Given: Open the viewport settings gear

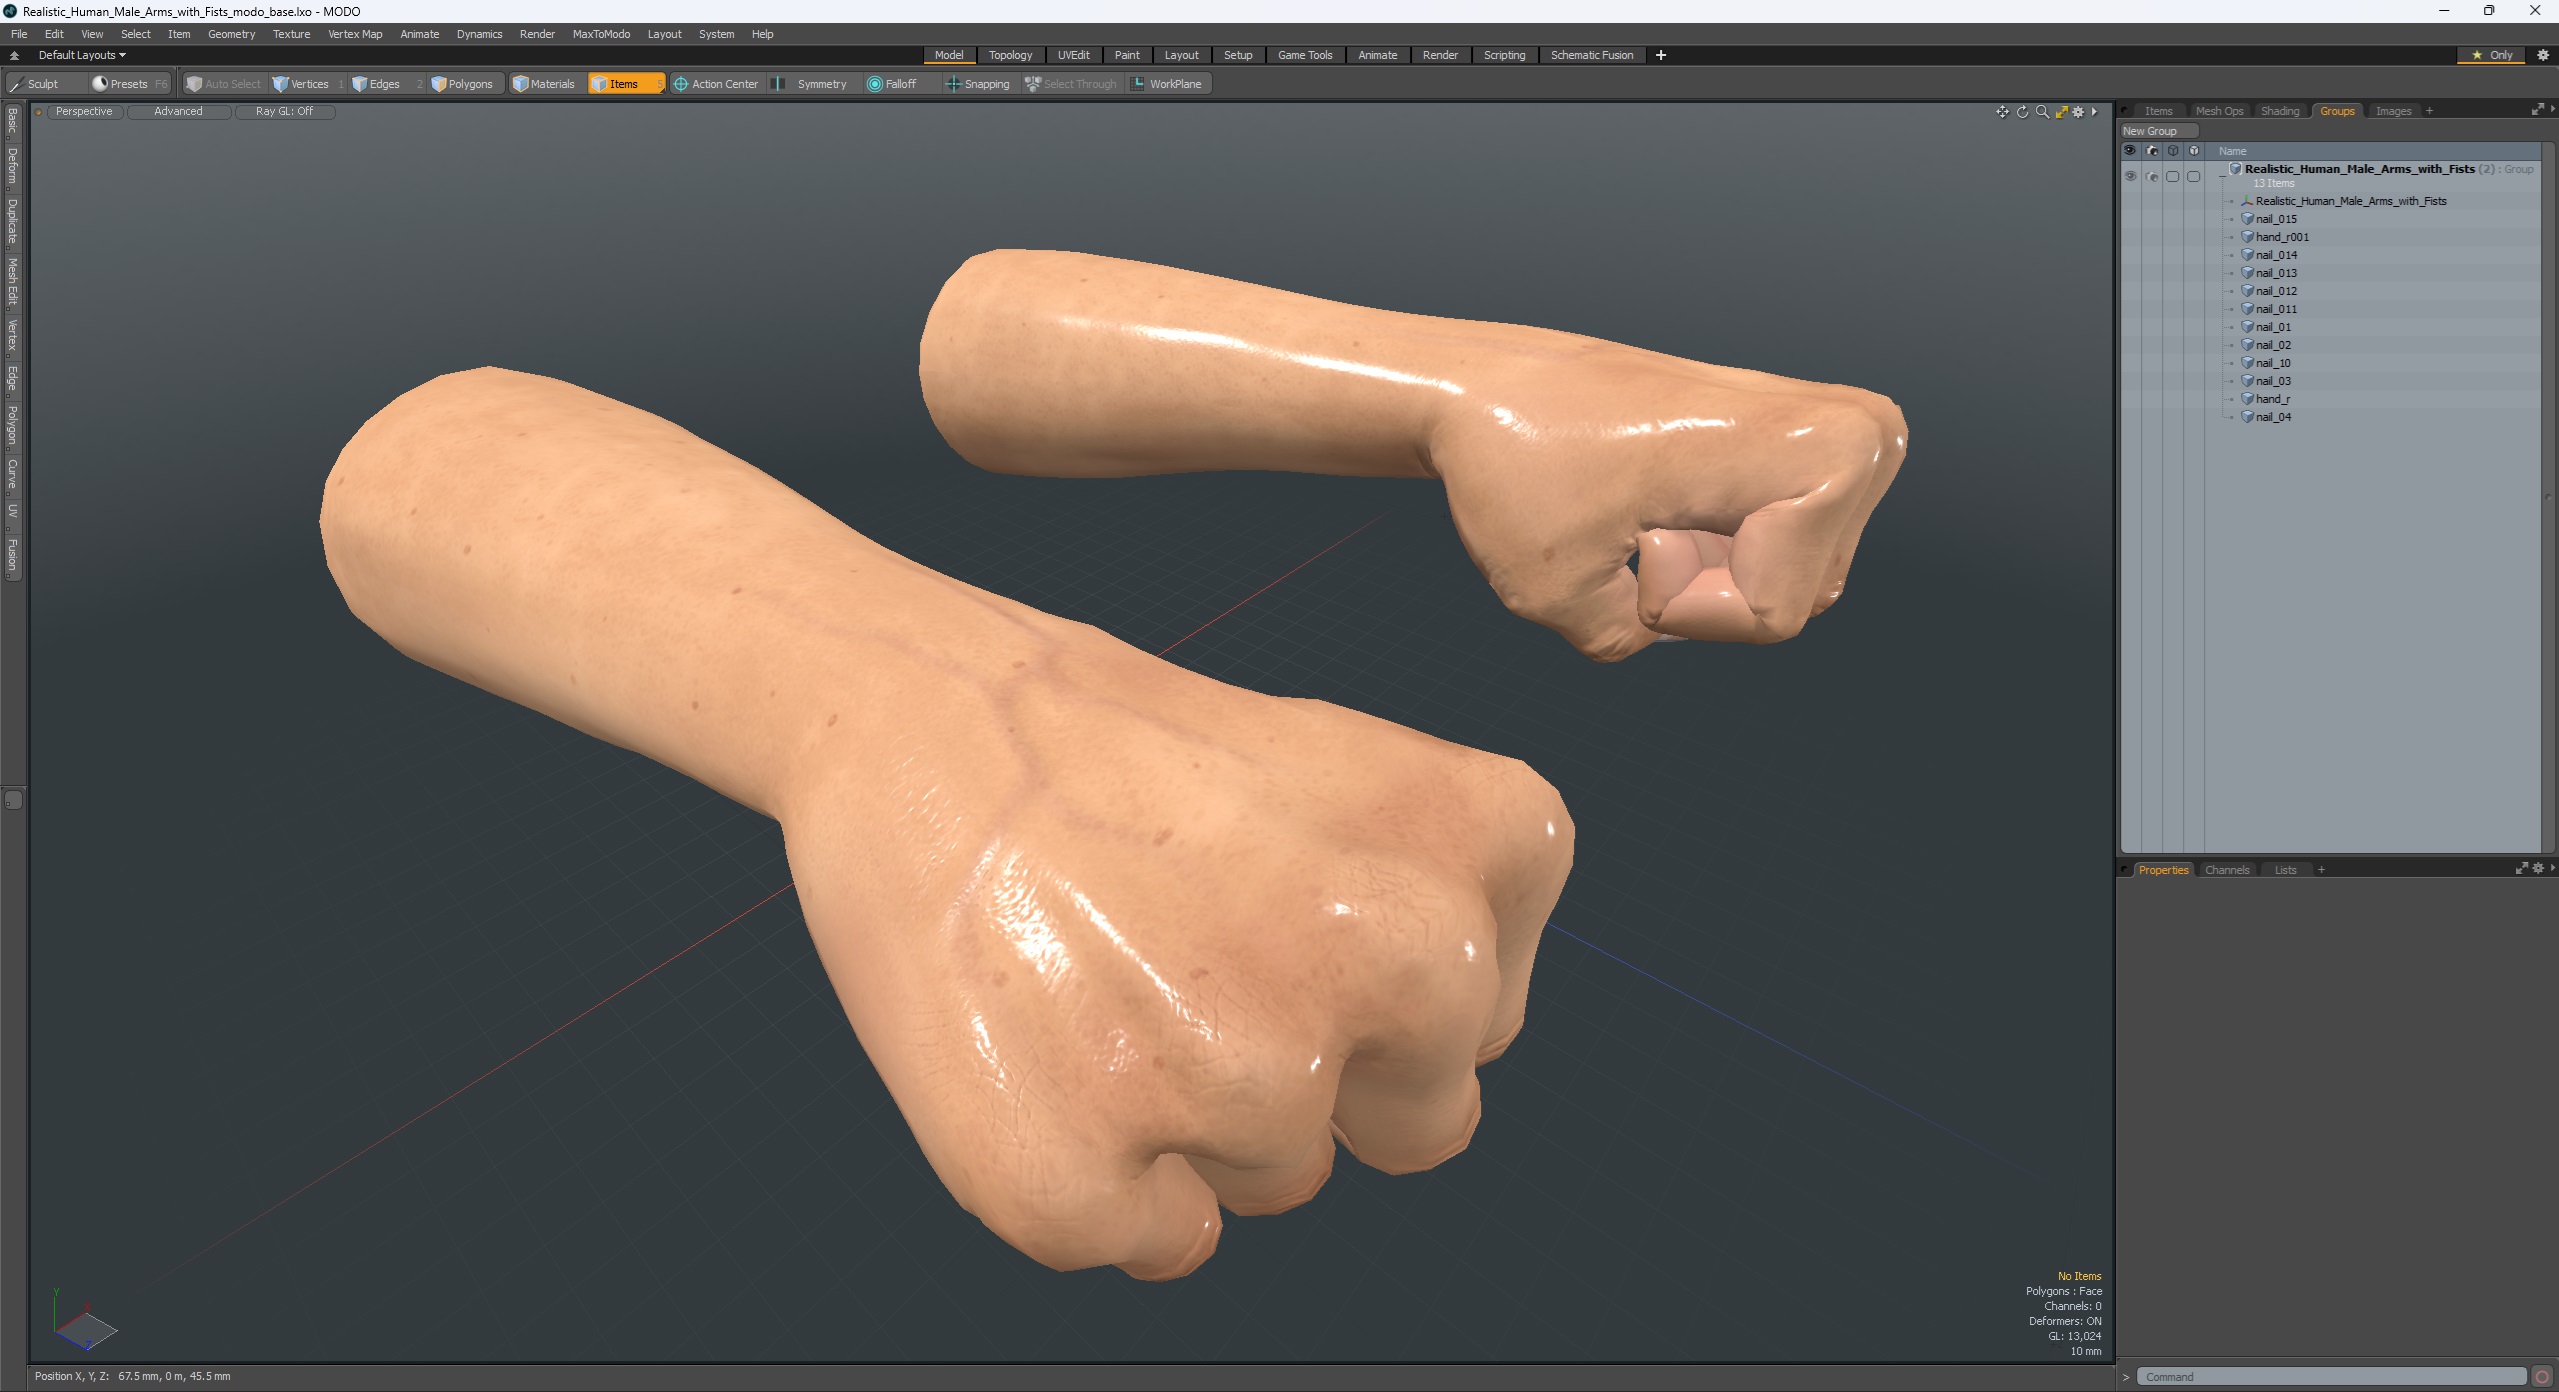Looking at the screenshot, I should point(2079,112).
